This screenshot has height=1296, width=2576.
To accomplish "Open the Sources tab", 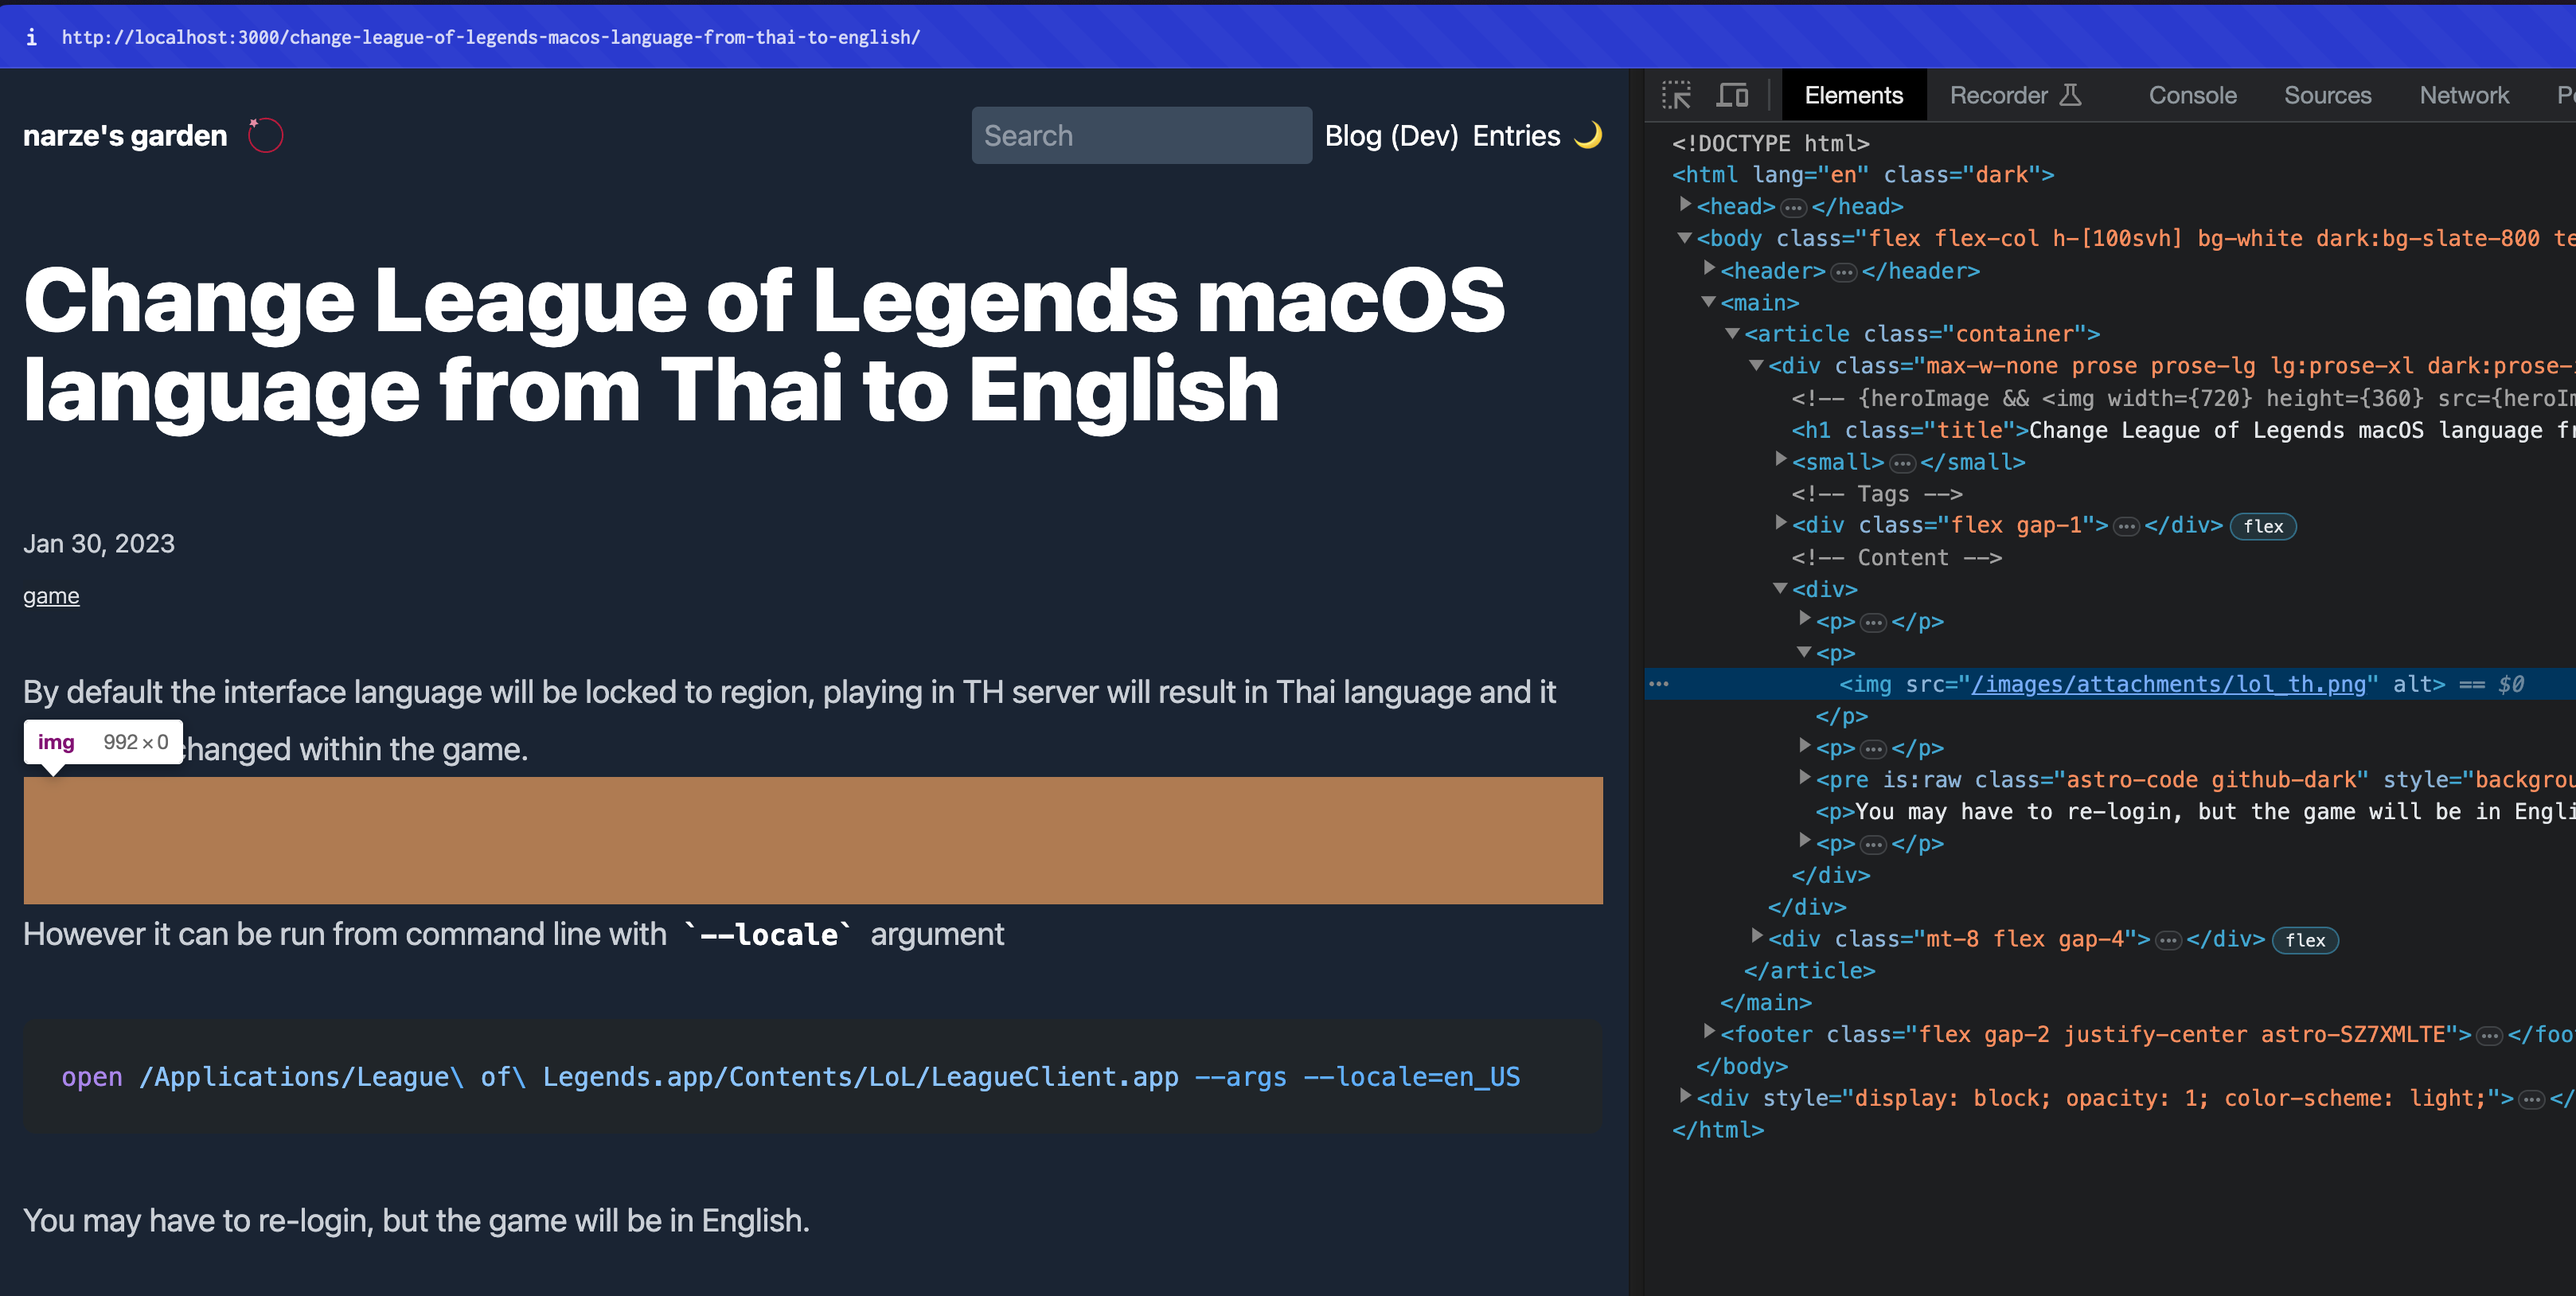I will point(2327,95).
